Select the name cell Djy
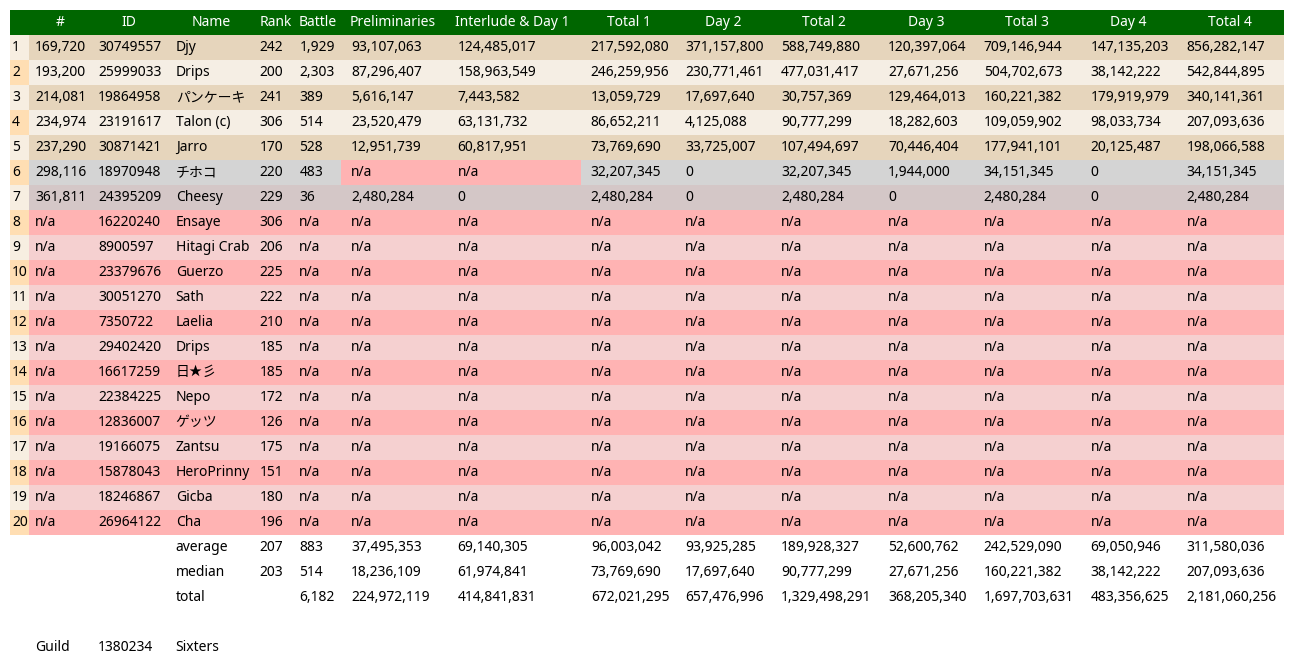 [186, 46]
